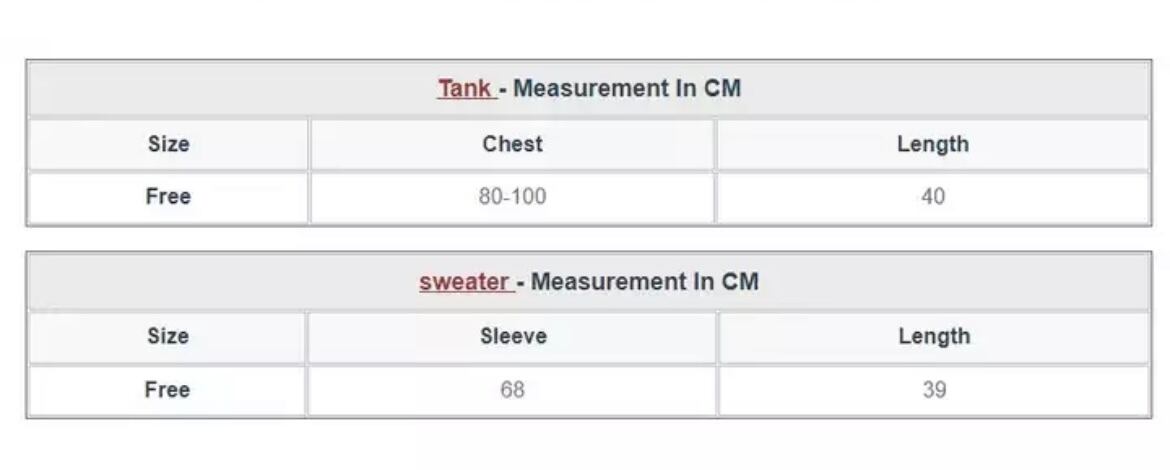Select the Length header in the sweater table

coord(933,337)
